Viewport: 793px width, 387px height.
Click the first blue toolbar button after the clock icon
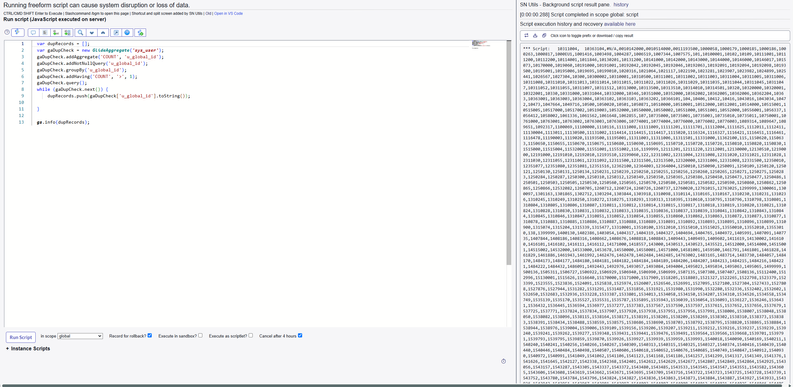18,32
